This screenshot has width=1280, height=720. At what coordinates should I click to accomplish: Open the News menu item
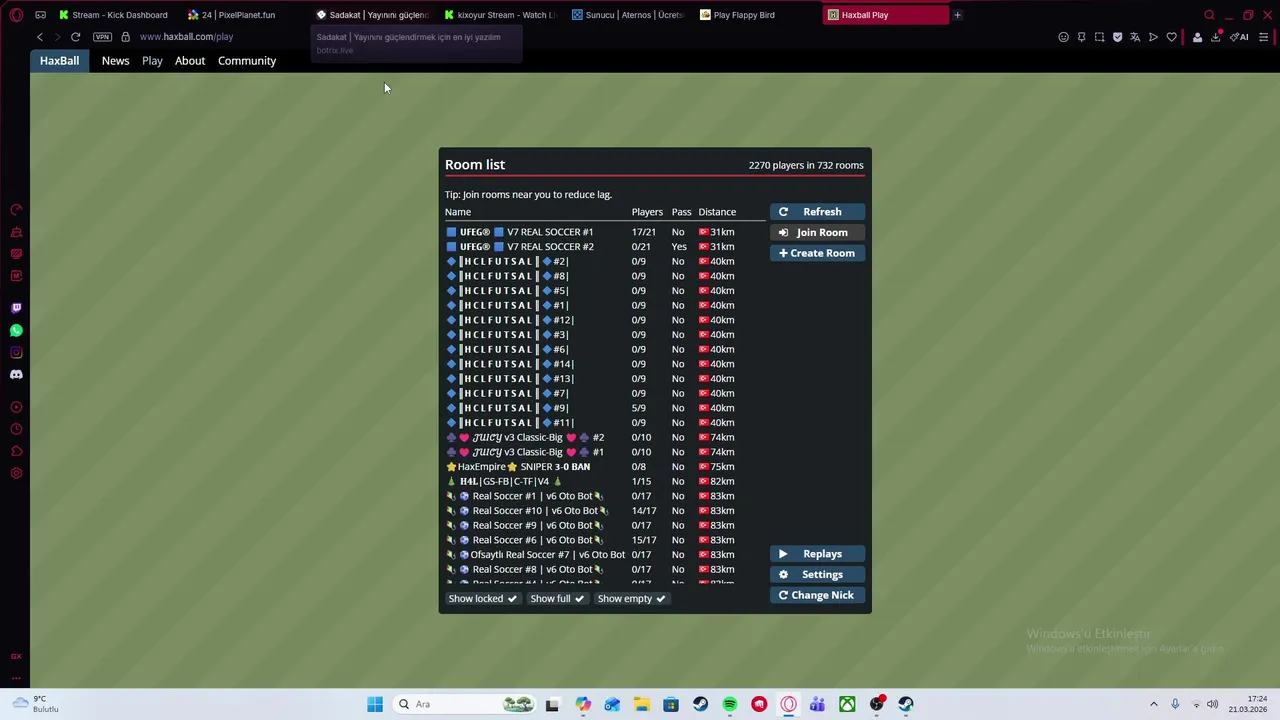(115, 61)
